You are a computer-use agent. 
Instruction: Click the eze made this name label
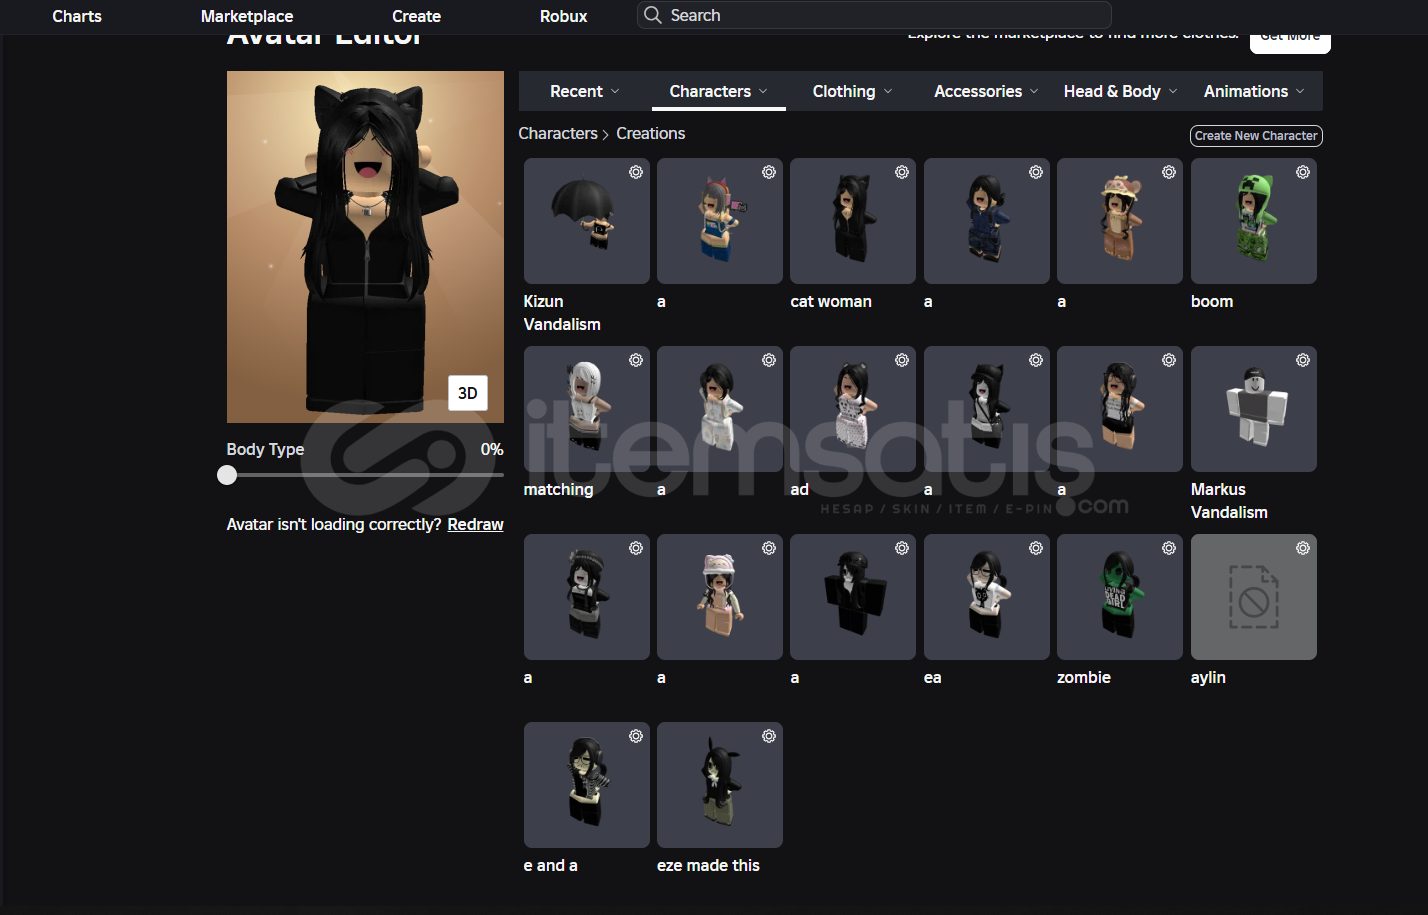pos(708,865)
